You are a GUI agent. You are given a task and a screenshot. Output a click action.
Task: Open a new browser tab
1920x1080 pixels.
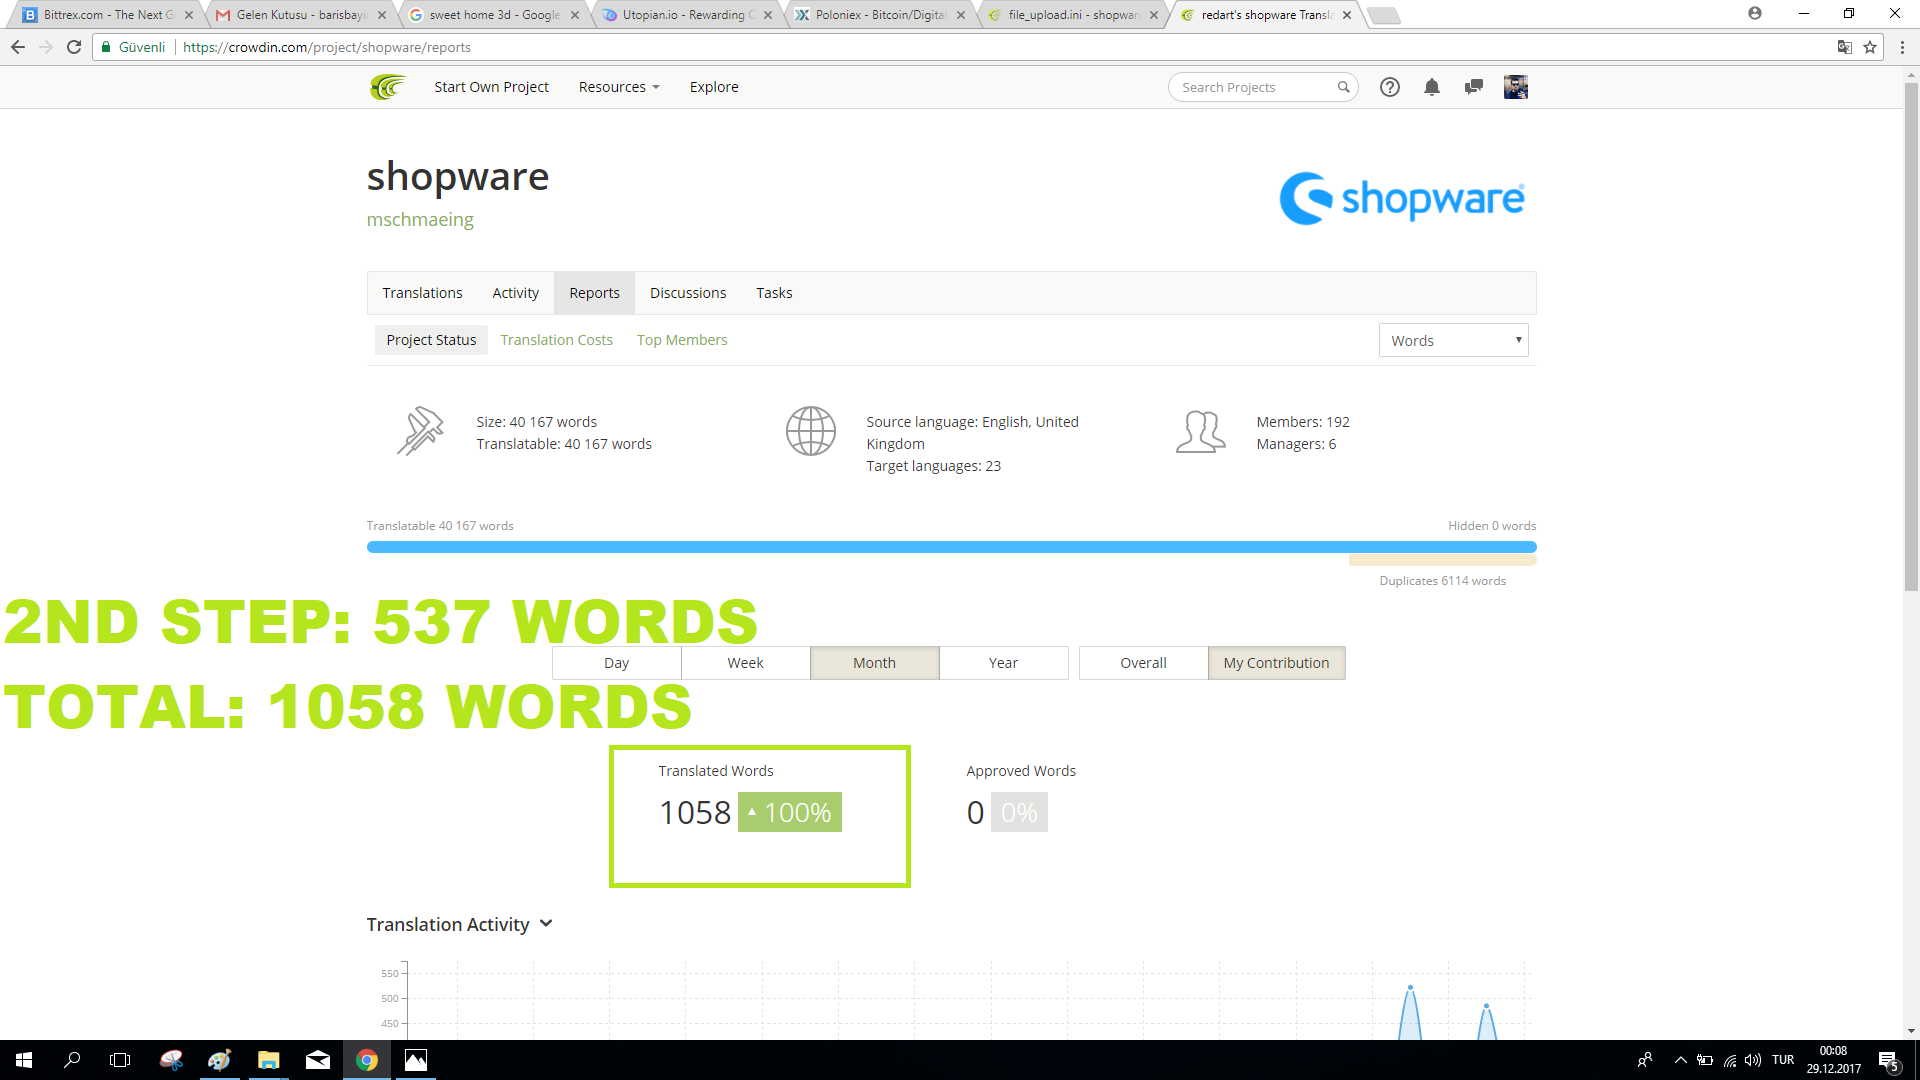pyautogui.click(x=1383, y=15)
